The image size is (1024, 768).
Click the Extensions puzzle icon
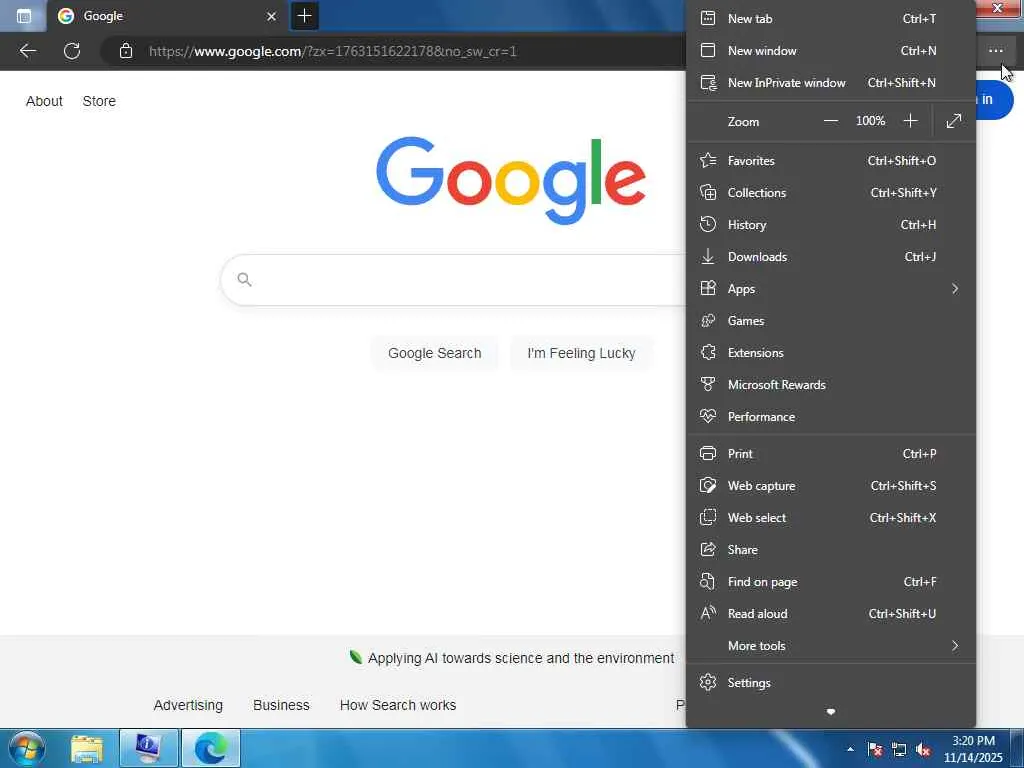coord(708,352)
